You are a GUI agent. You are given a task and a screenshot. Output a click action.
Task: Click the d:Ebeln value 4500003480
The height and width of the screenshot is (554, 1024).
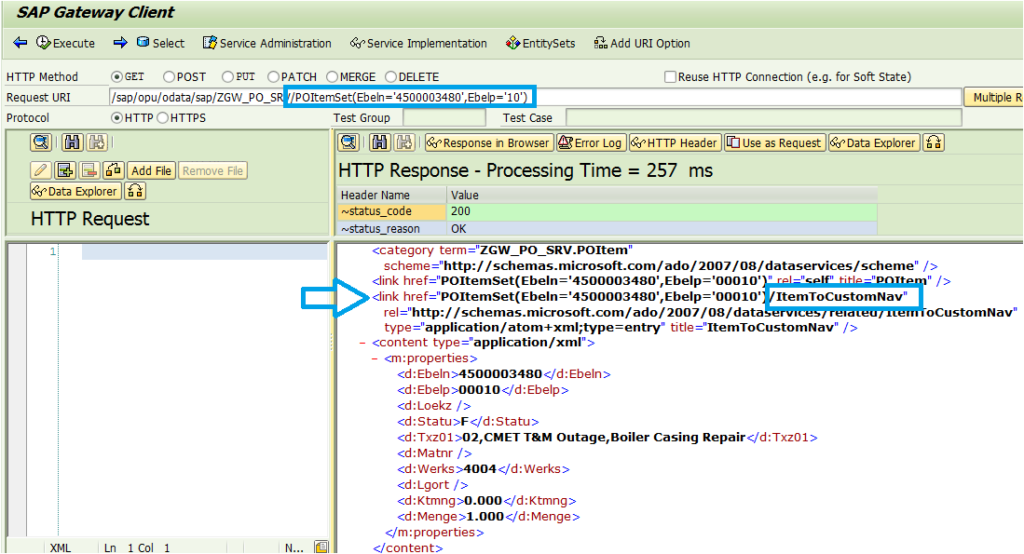(500, 374)
